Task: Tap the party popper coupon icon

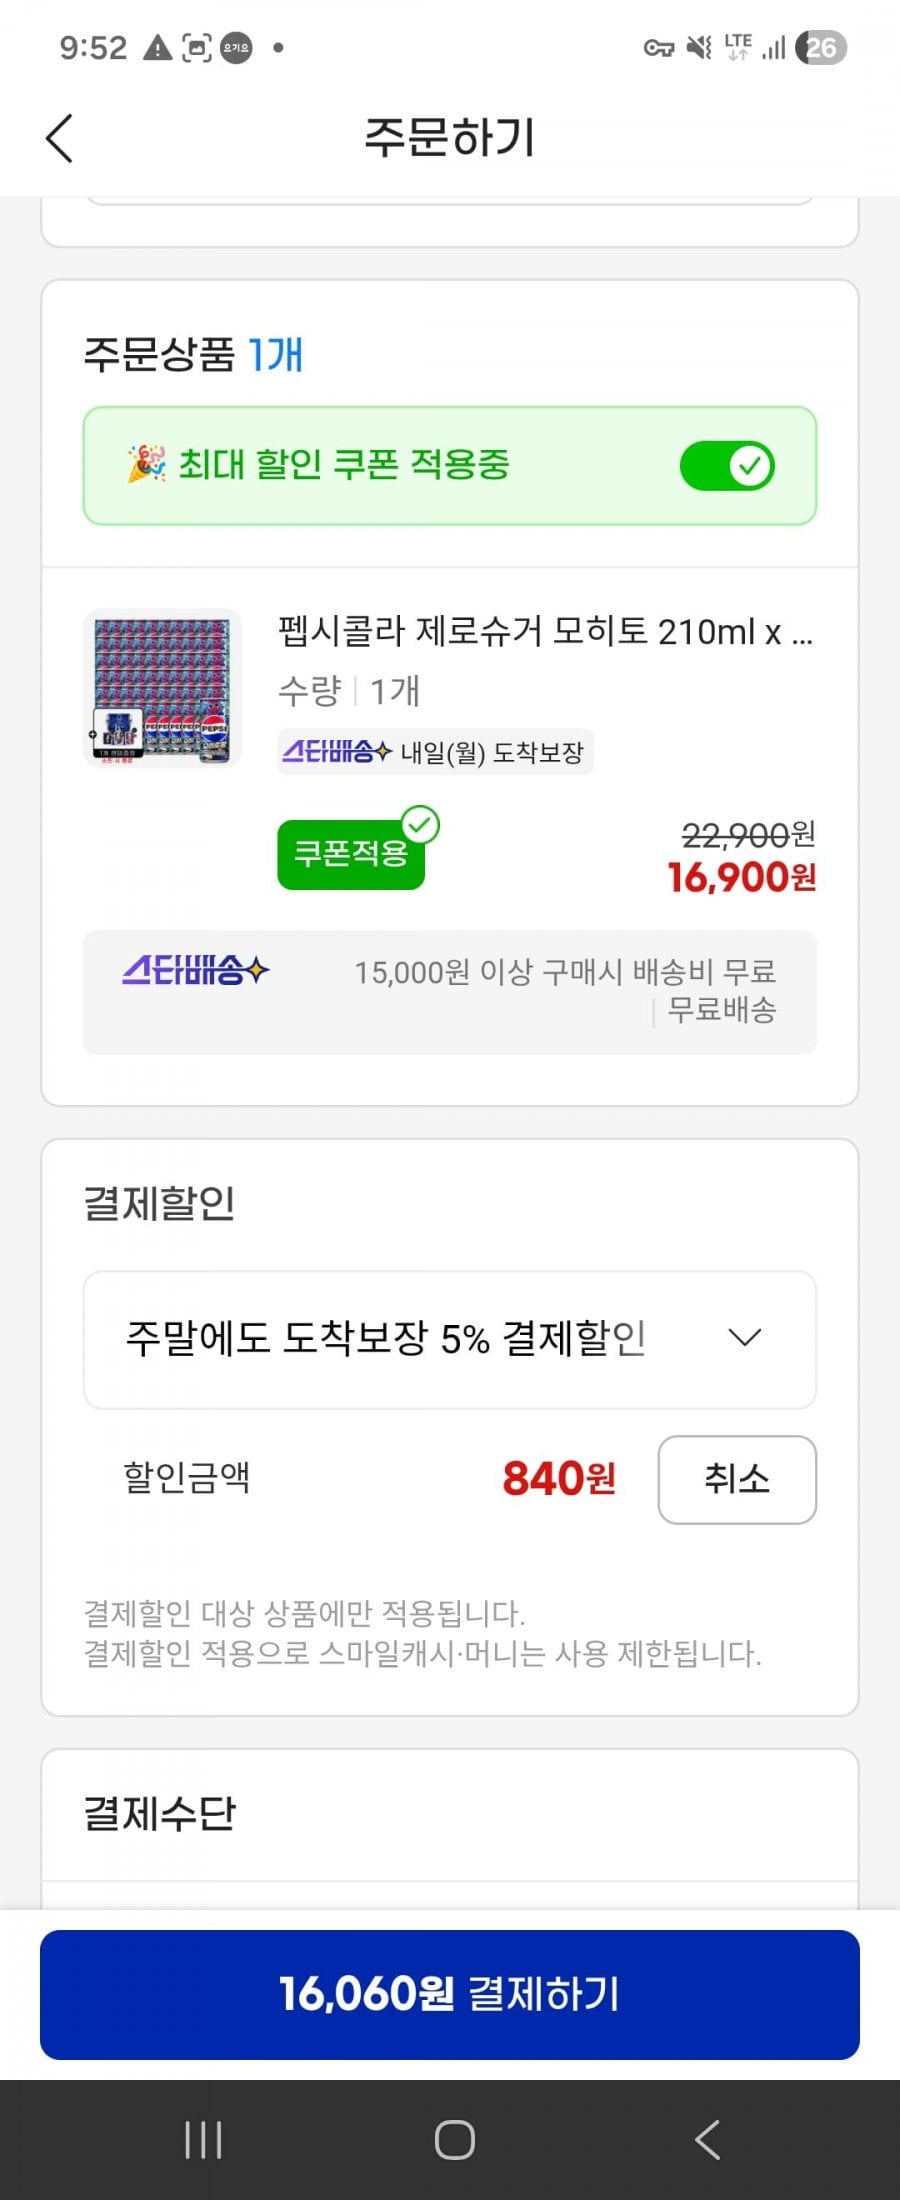Action: [x=146, y=464]
